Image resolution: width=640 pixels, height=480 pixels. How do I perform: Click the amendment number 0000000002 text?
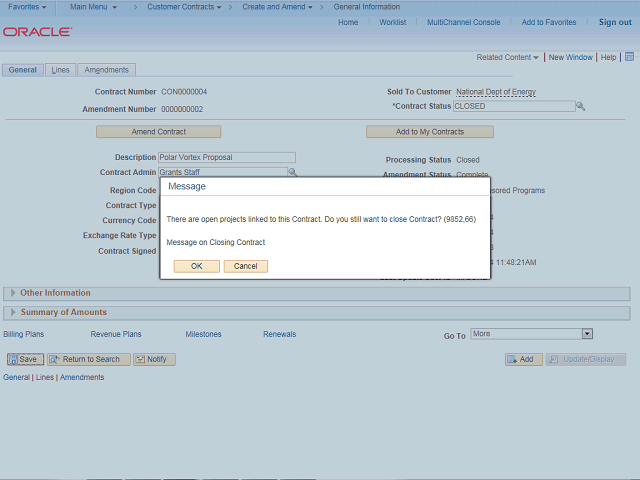[182, 109]
